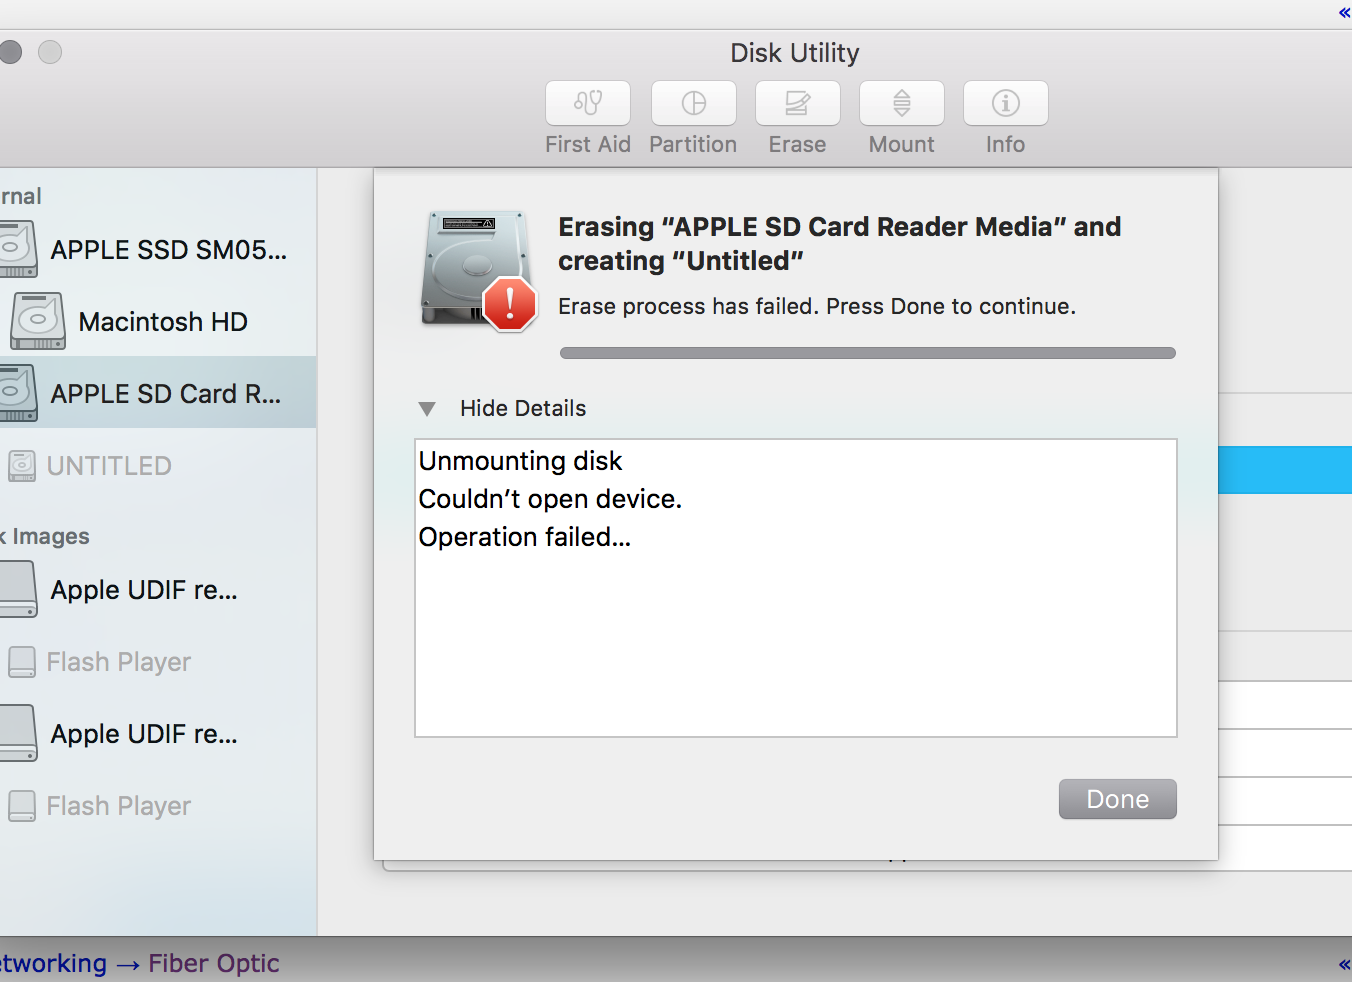This screenshot has height=982, width=1352.
Task: Click the double chevron at top right
Action: pos(1344,13)
